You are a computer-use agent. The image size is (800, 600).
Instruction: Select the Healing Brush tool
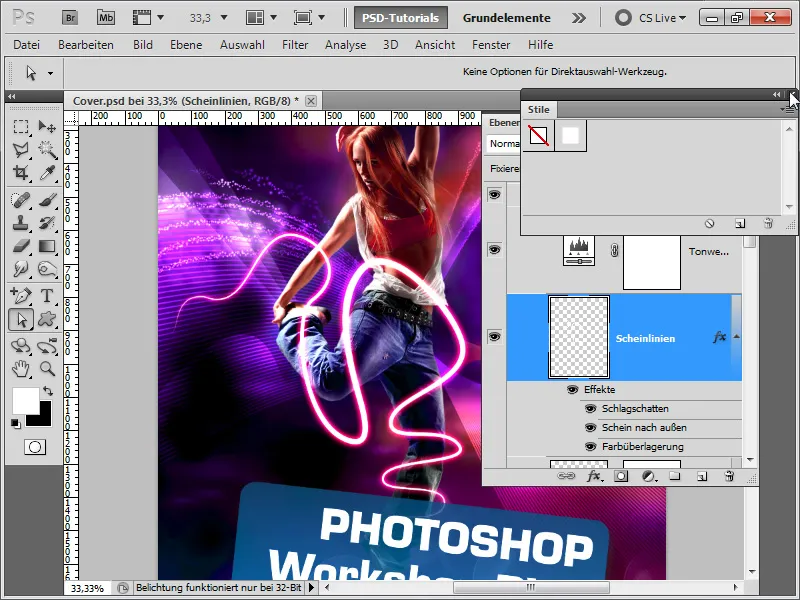21,200
